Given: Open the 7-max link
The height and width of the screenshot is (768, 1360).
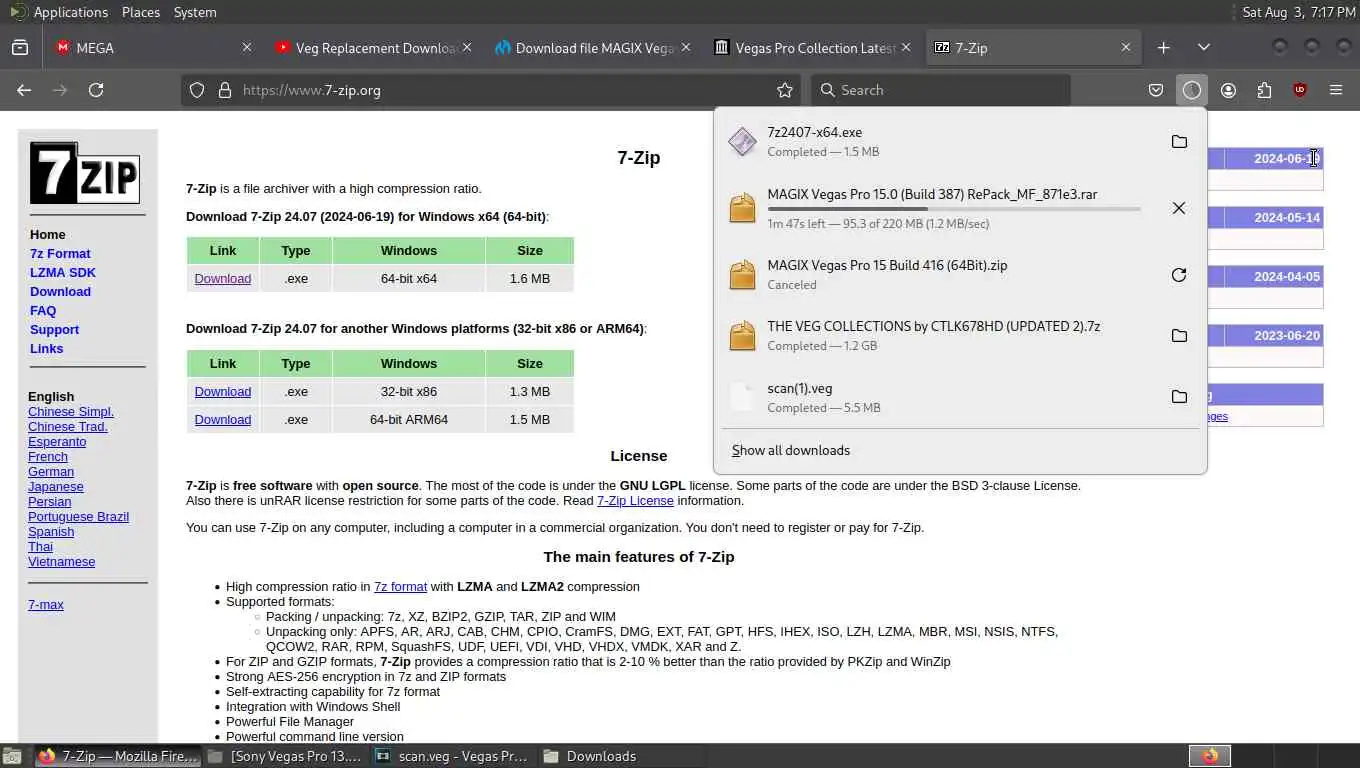Looking at the screenshot, I should 46,604.
